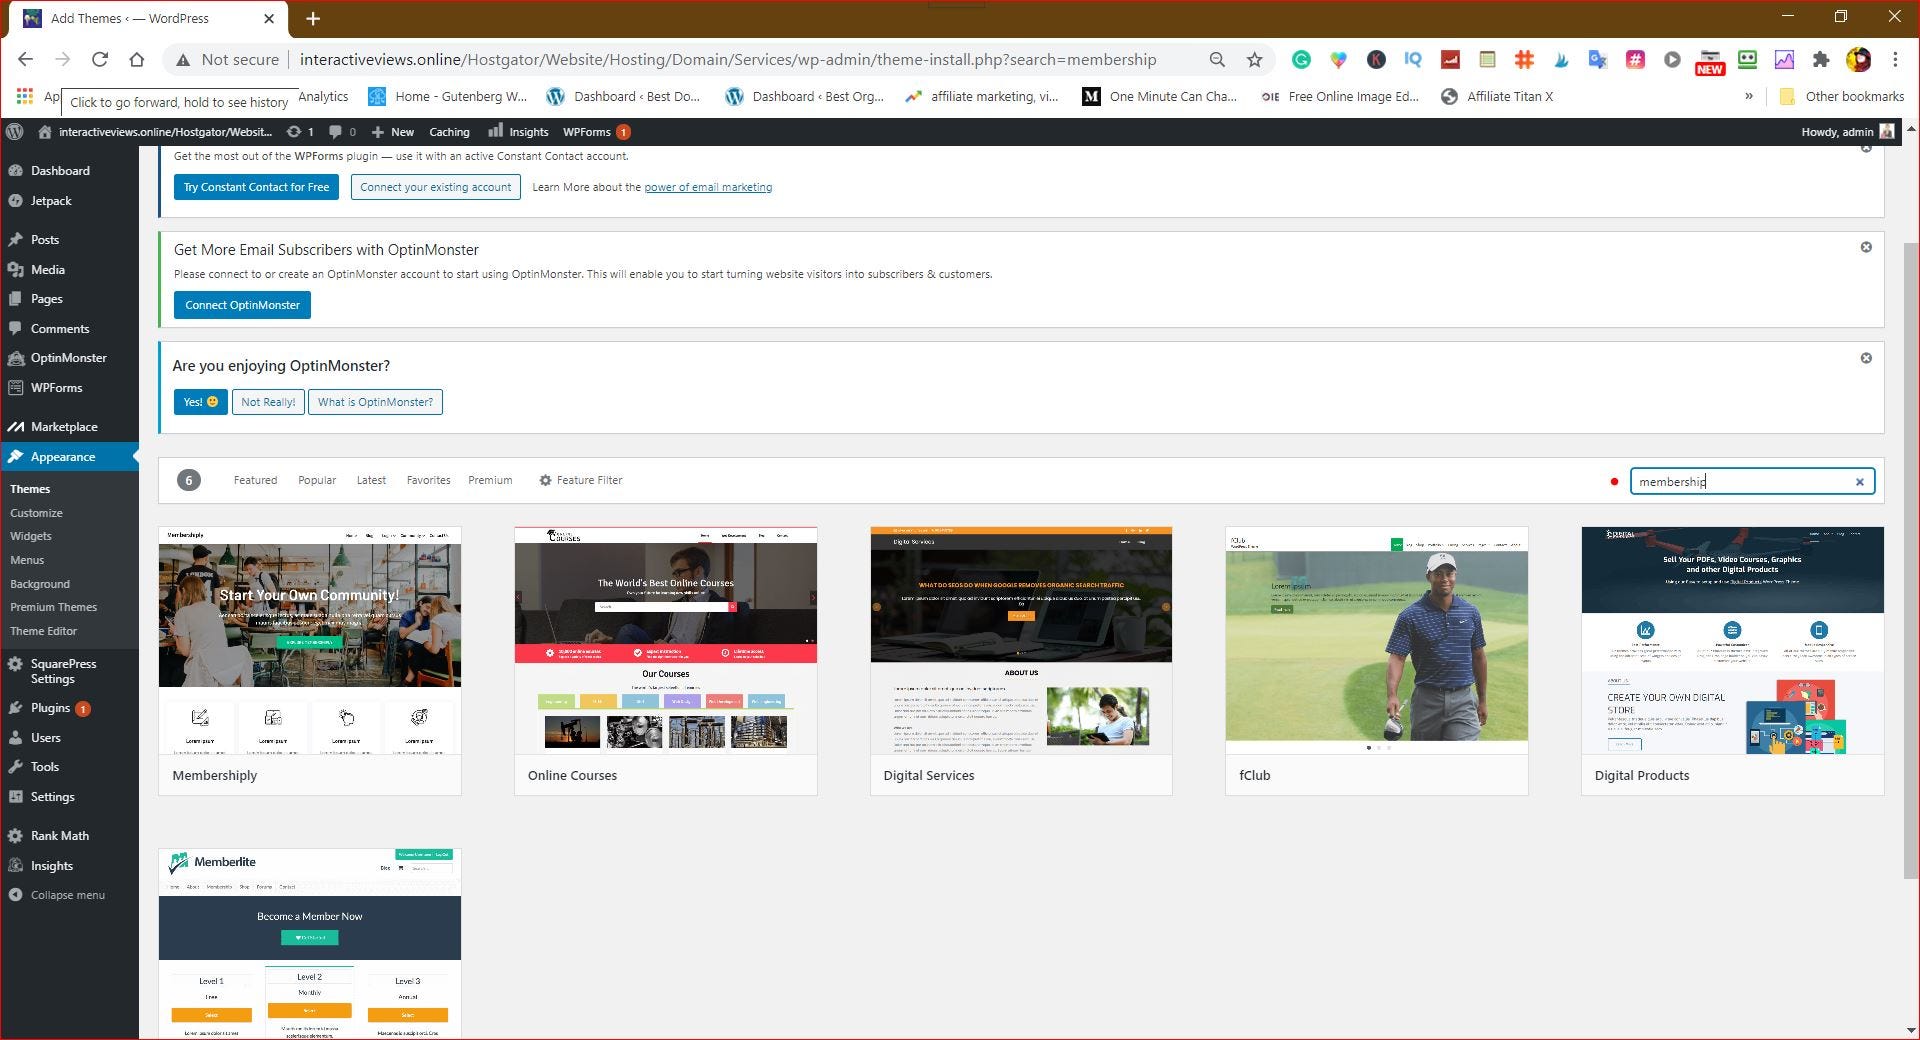Open OptinMonster in the sidebar
1920x1040 pixels.
[69, 358]
